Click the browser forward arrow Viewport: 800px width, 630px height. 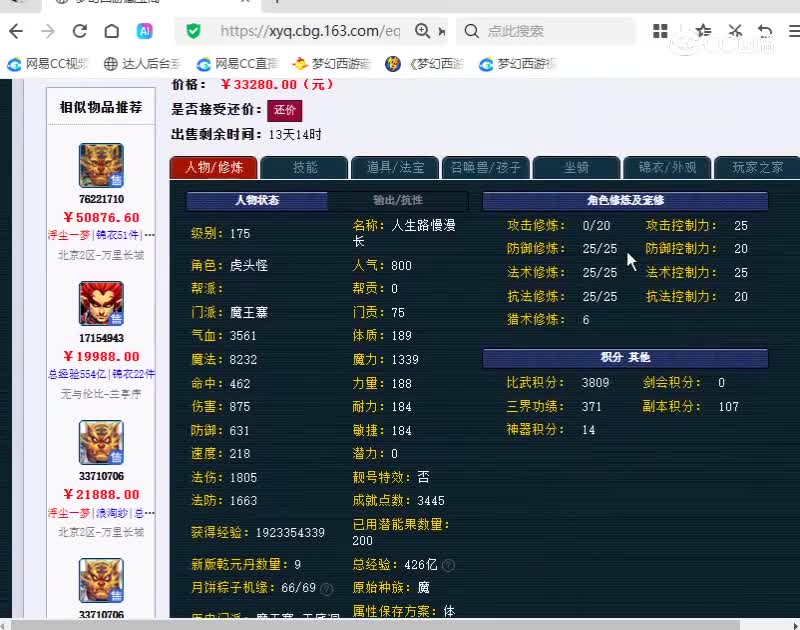(x=48, y=31)
